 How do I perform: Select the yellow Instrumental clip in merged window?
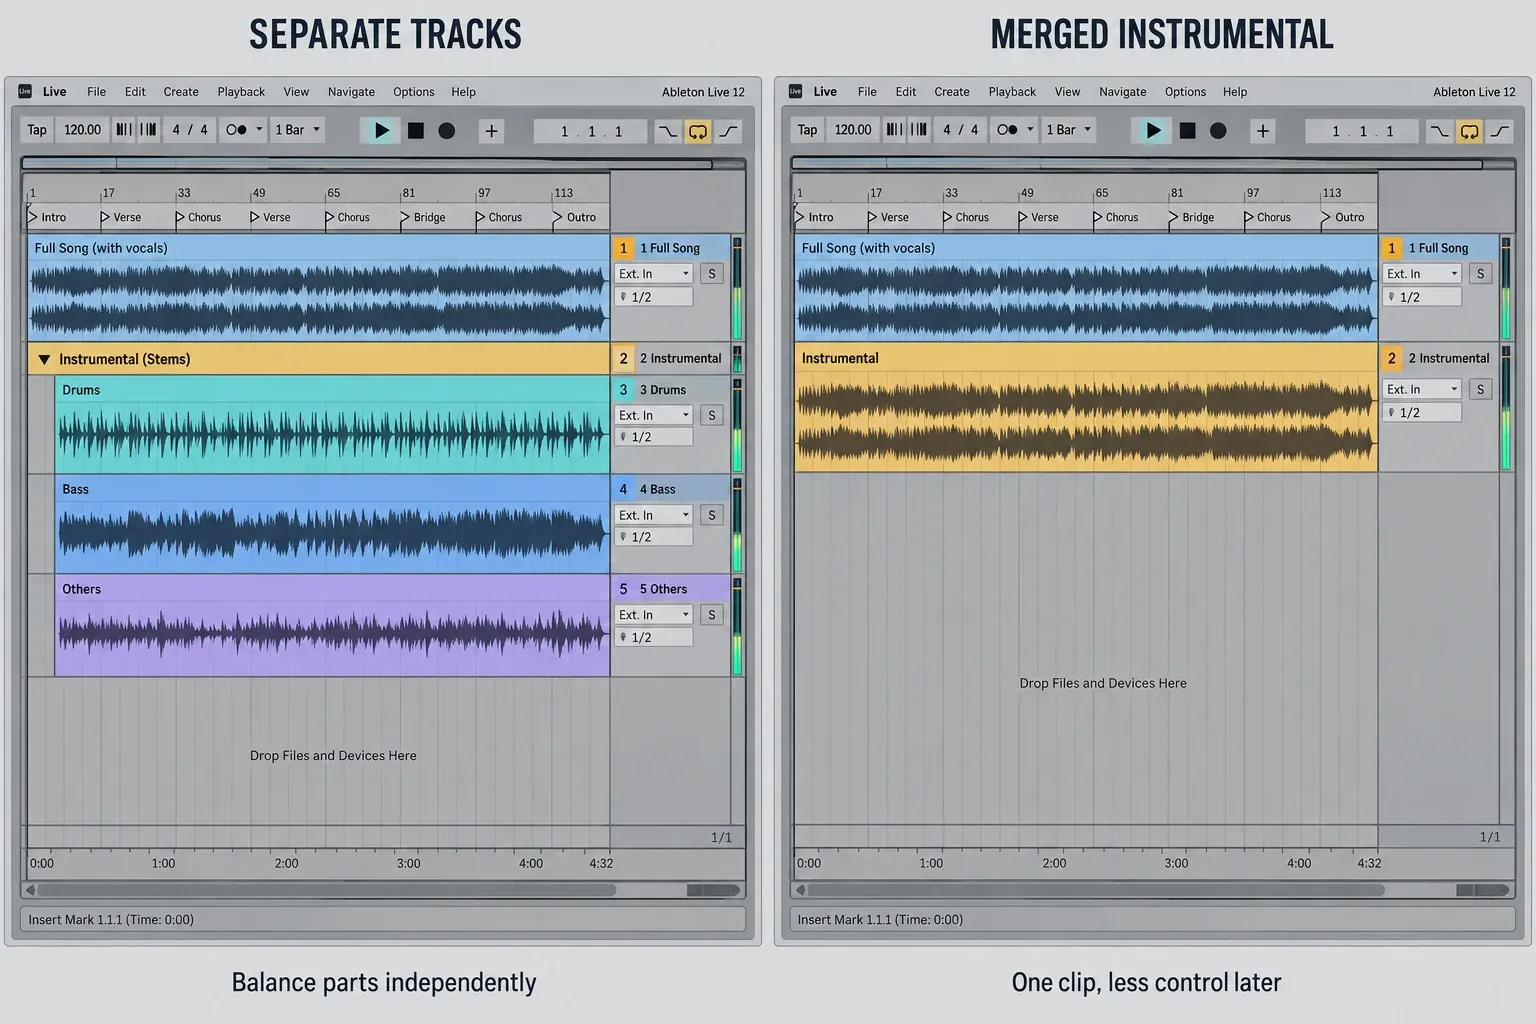click(1086, 408)
